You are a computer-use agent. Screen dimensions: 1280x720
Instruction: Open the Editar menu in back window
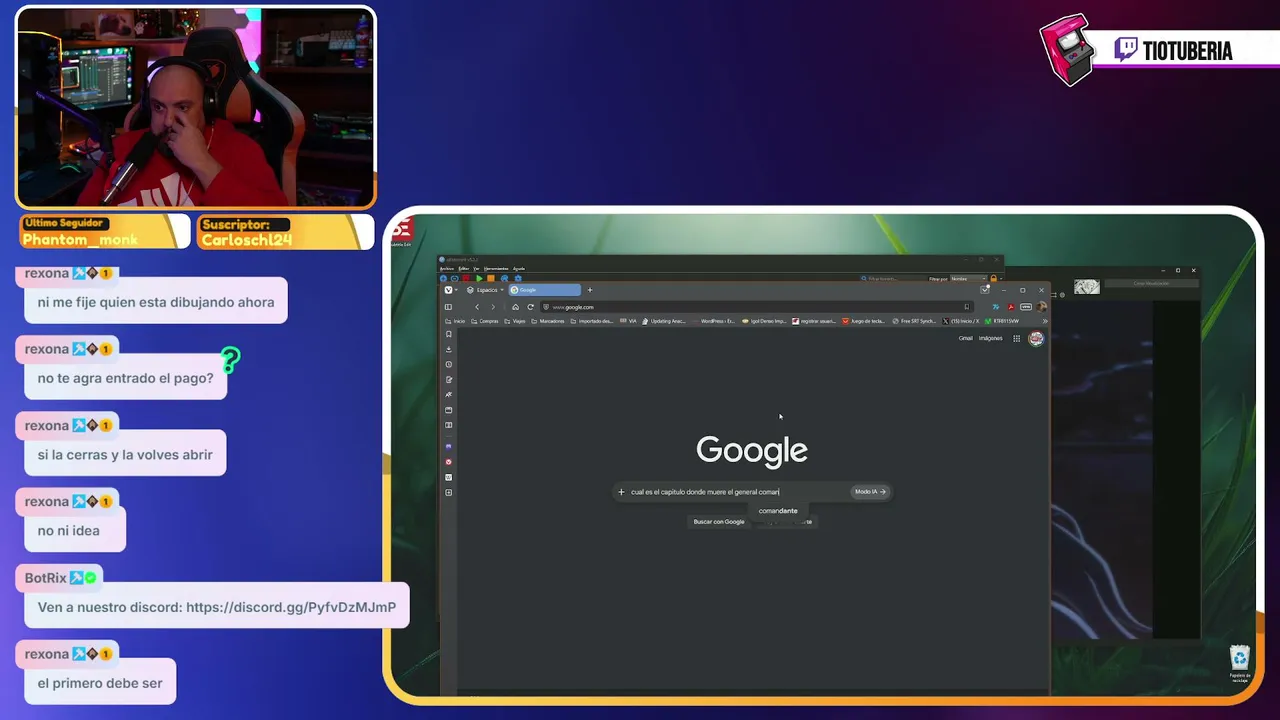[x=463, y=268]
